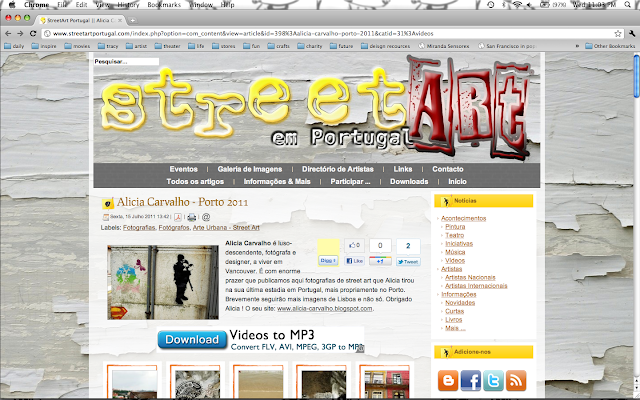Bookmark this page with the star icon
Screen dimensions: 640x400
pyautogui.click(x=618, y=33)
